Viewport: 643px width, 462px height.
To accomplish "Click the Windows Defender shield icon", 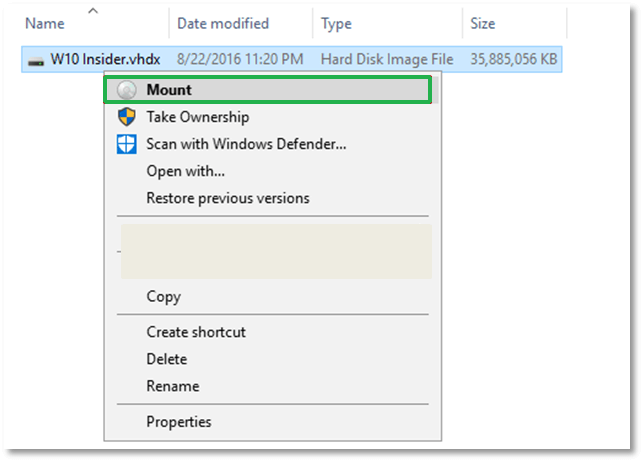I will pos(127,144).
